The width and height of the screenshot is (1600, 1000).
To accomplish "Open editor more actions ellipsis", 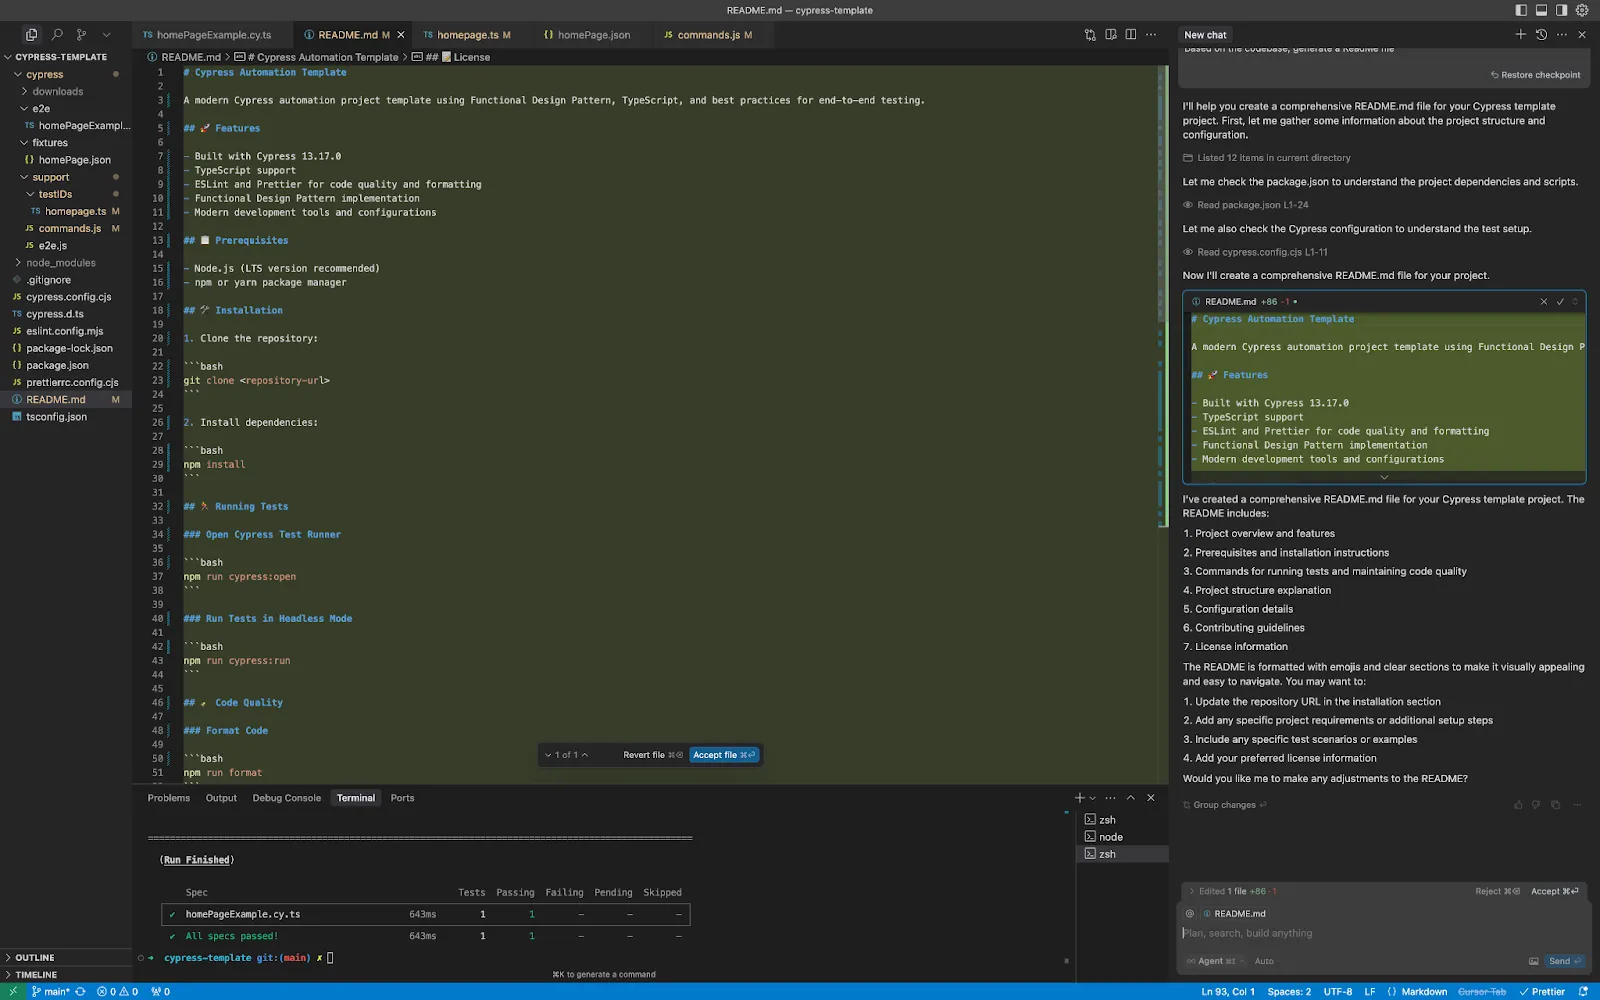I will 1151,35.
